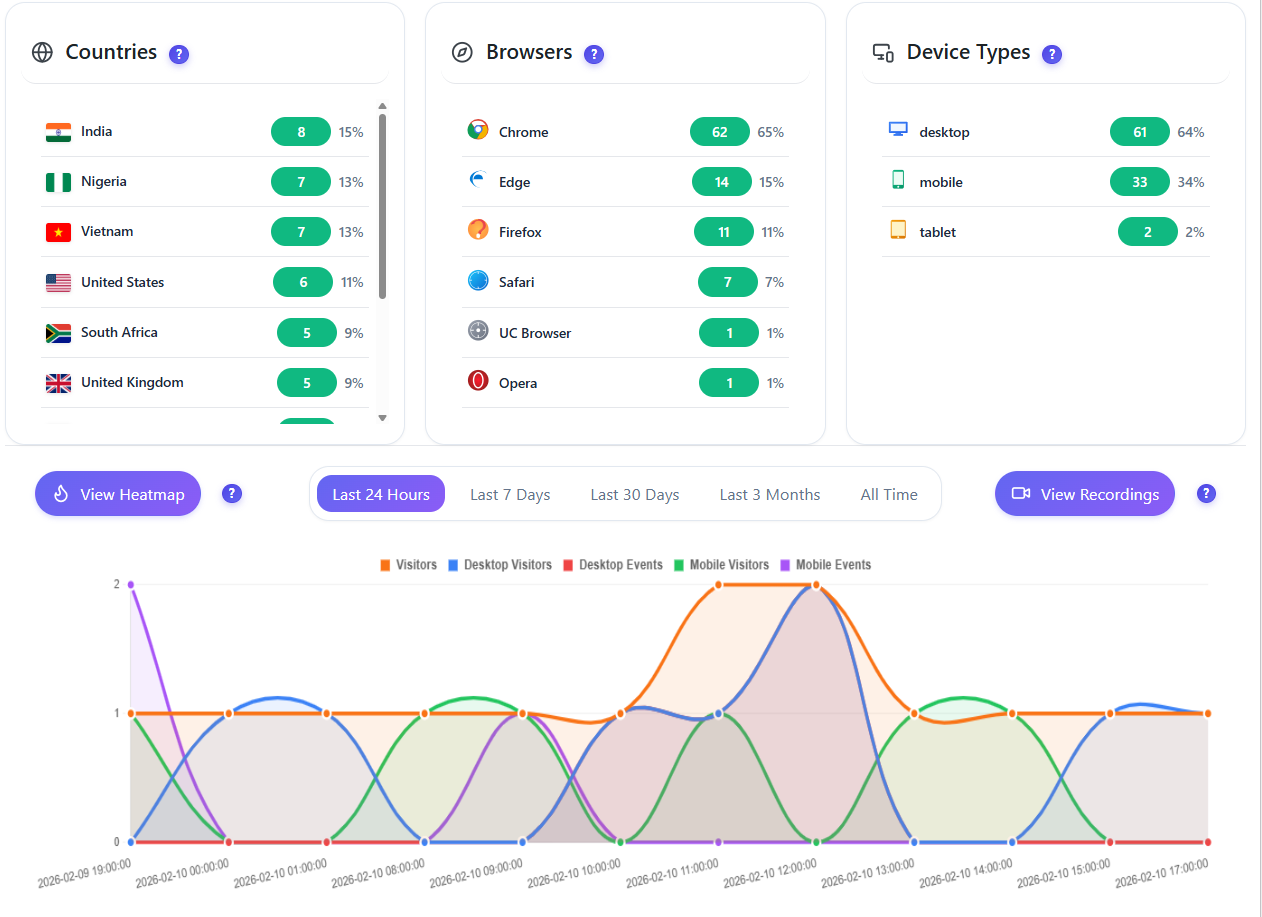
Task: Select the All Time time range
Action: click(889, 493)
